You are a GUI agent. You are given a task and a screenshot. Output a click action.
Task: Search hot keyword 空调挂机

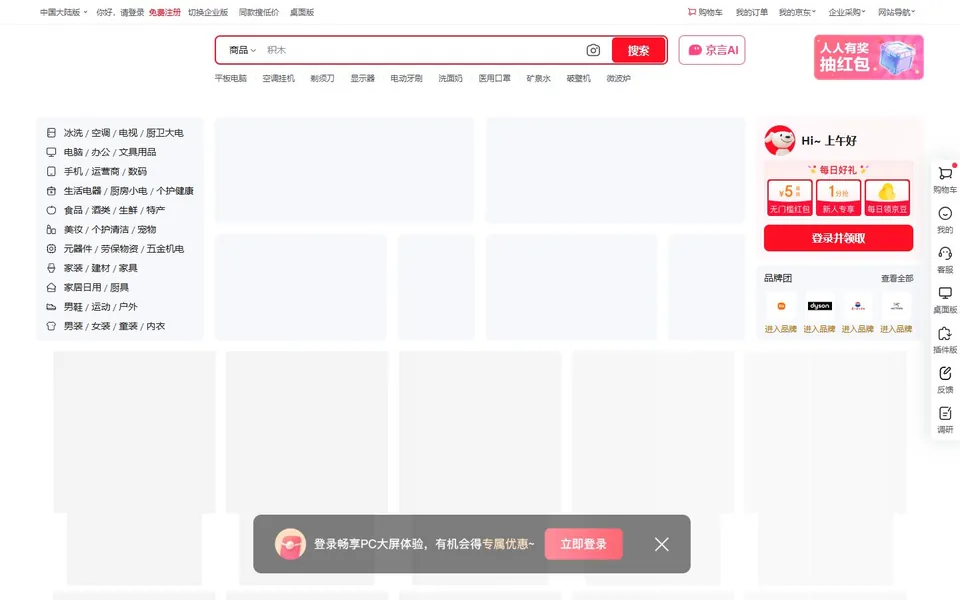[279, 78]
